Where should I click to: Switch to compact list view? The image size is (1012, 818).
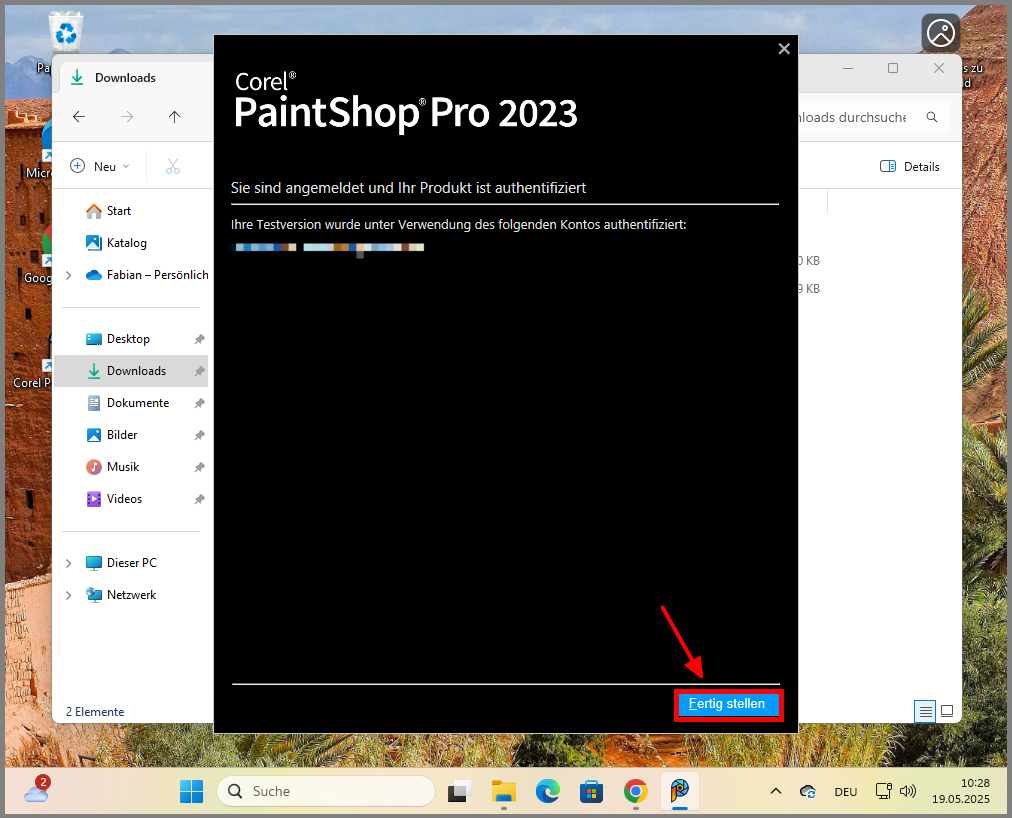tap(925, 711)
